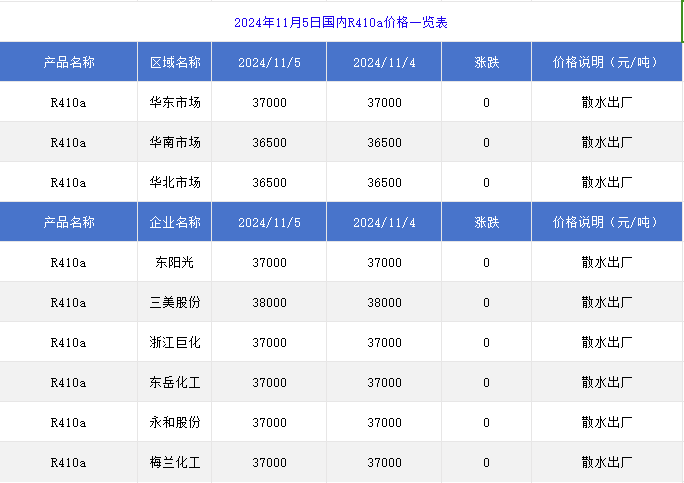Viewport: 684px width, 483px height.
Task: Click the 2024/11/5 price for 永和股份
Action: [x=269, y=423]
